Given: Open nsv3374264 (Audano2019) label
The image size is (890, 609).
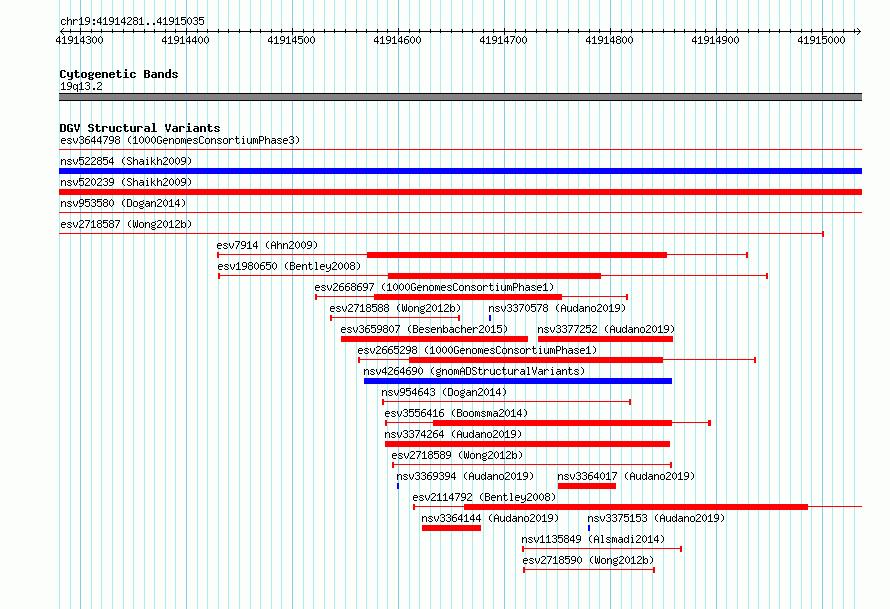Looking at the screenshot, I should tap(453, 434).
